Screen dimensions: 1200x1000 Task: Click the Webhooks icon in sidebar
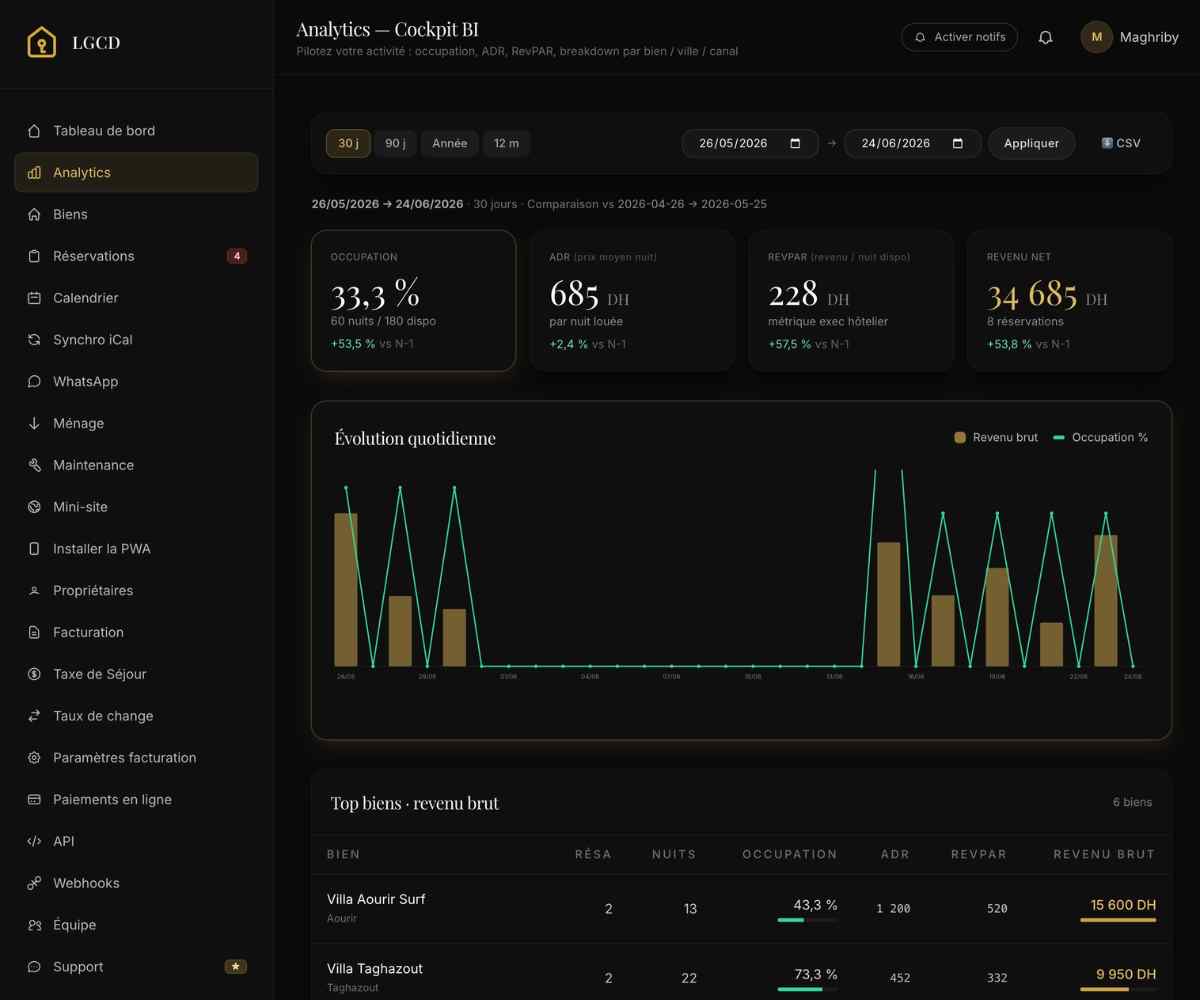34,883
